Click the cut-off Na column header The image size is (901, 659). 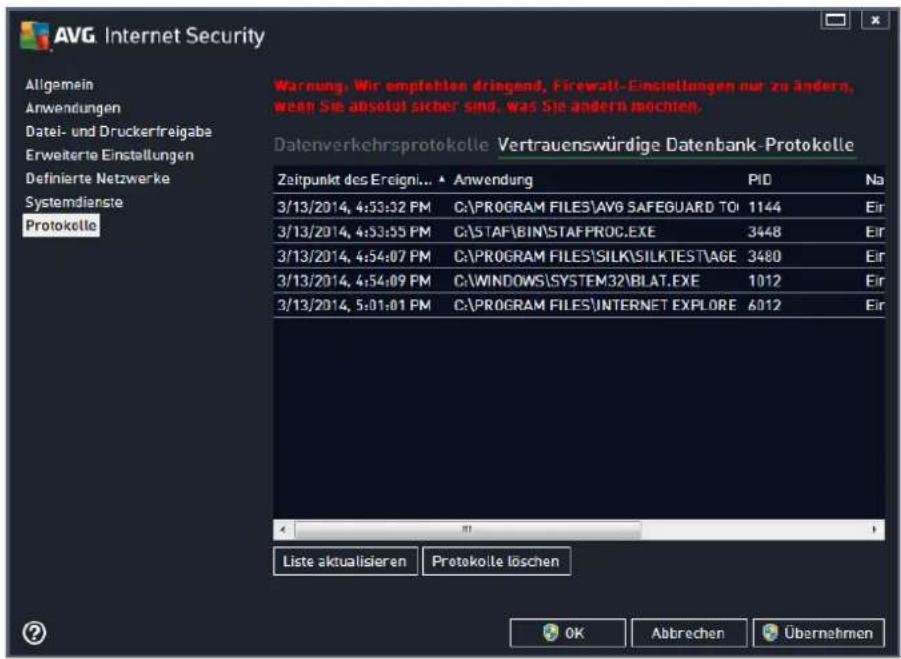[x=873, y=180]
